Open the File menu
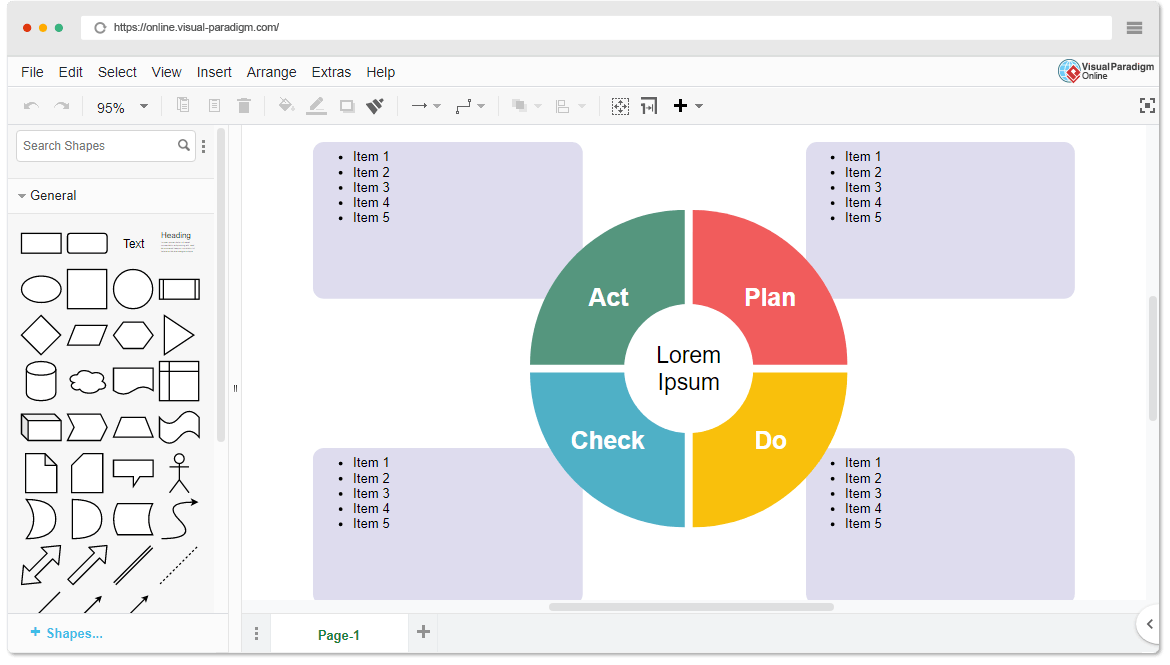Screen dimensions: 1170x665 point(32,72)
